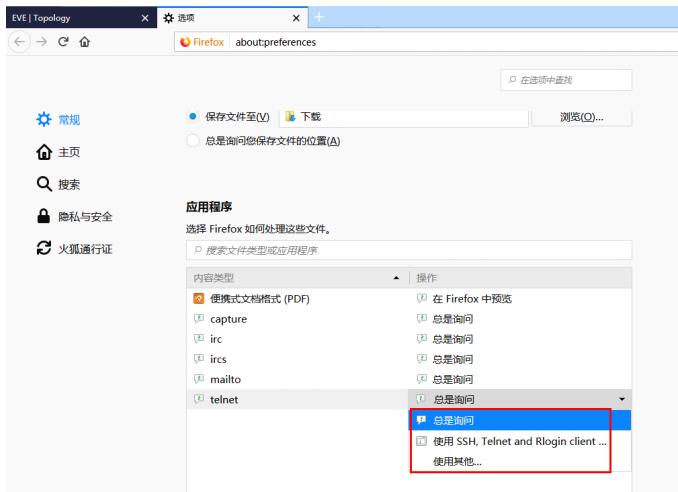Open the 主页 home settings section
Screen dimensions: 678x492
pyautogui.click(x=58, y=152)
